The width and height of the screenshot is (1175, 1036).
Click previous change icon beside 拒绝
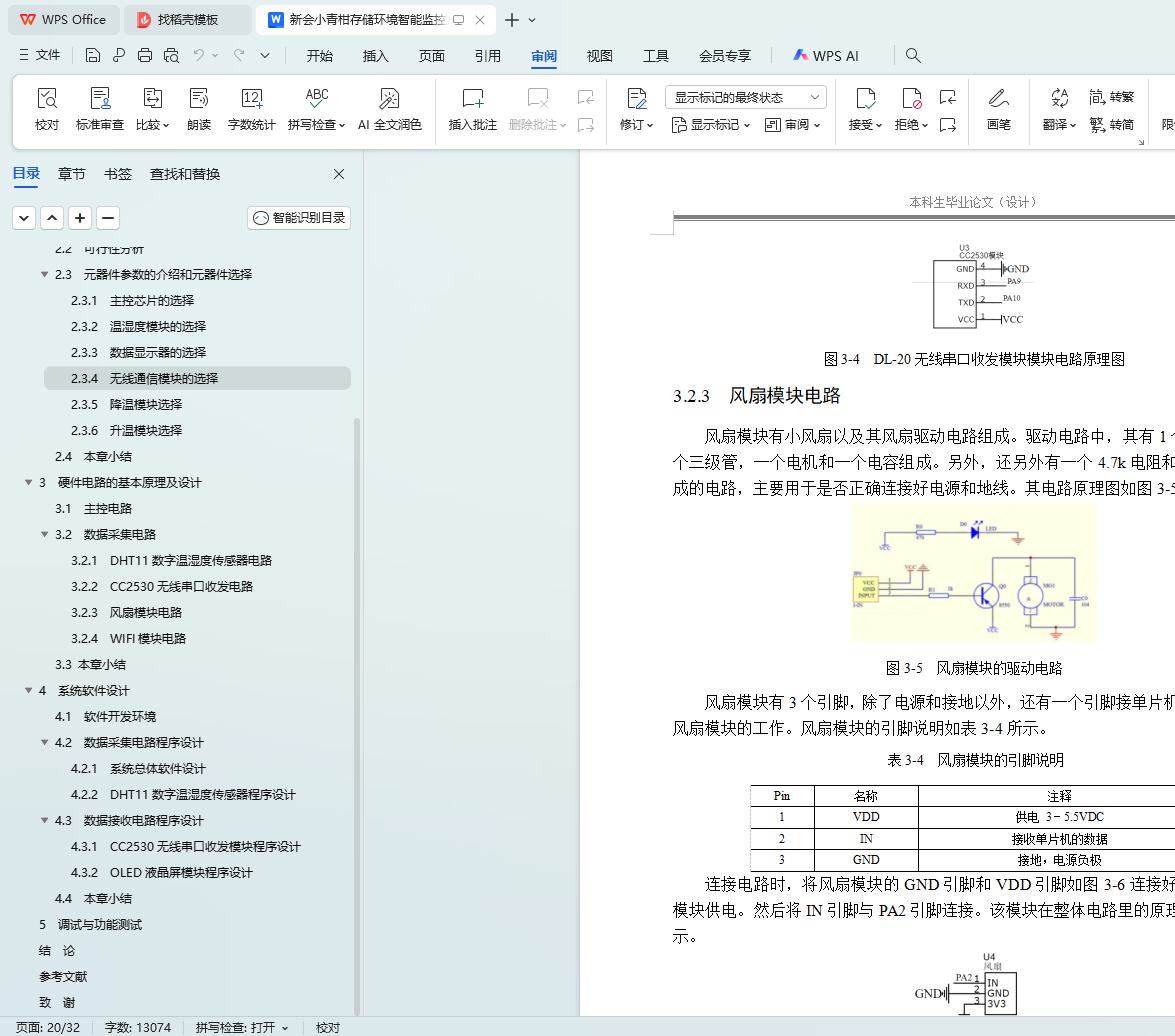pos(948,97)
